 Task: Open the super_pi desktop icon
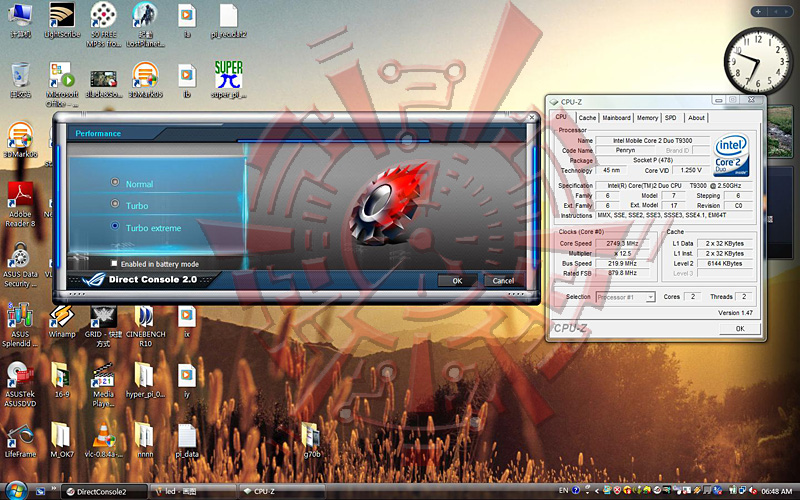228,80
